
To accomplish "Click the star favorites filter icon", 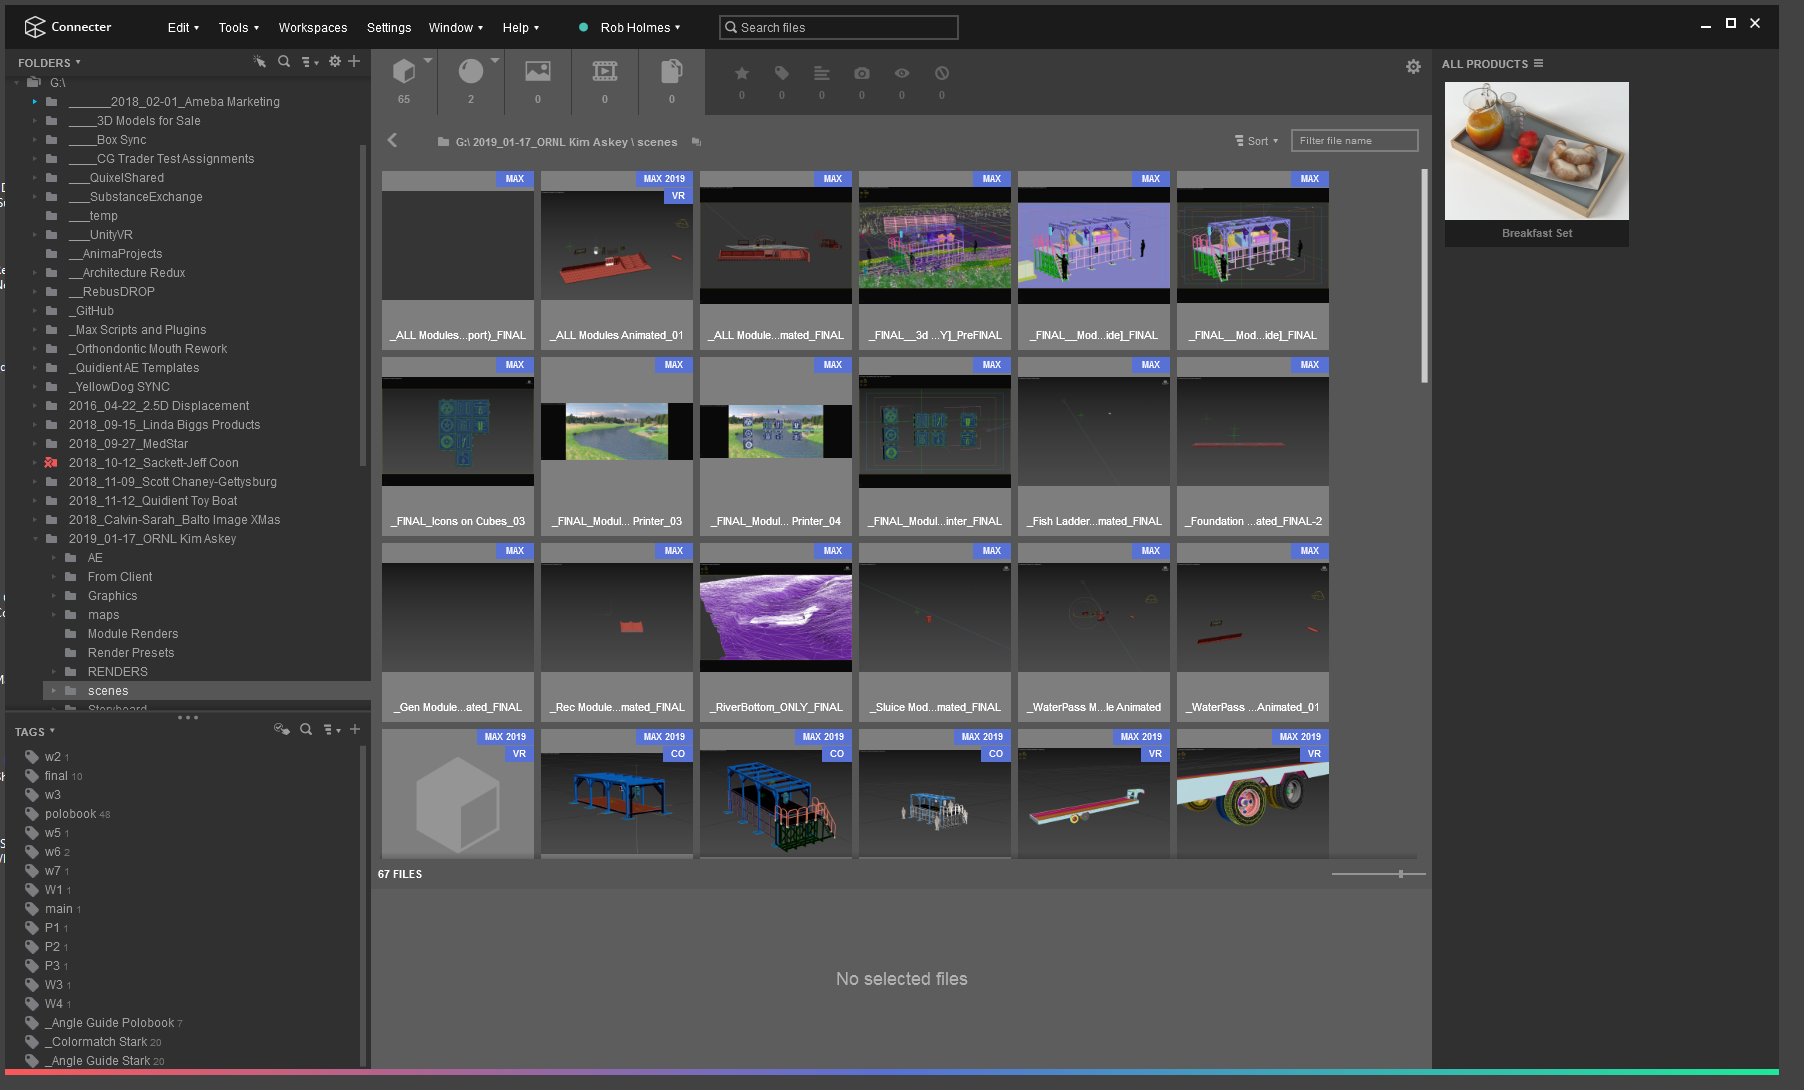I will click(742, 73).
